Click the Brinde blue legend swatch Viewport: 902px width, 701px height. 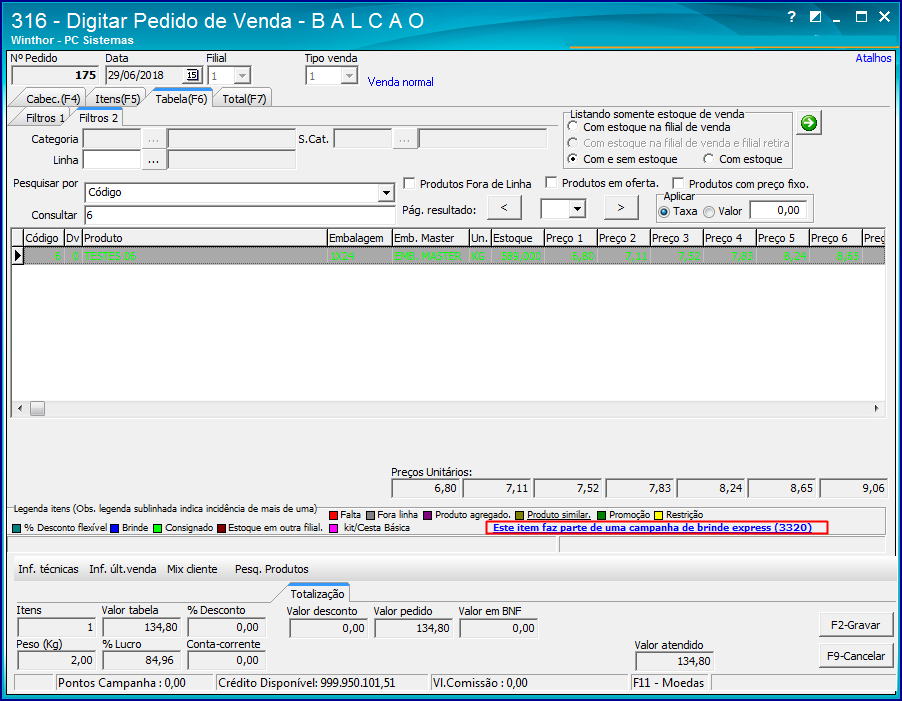114,528
